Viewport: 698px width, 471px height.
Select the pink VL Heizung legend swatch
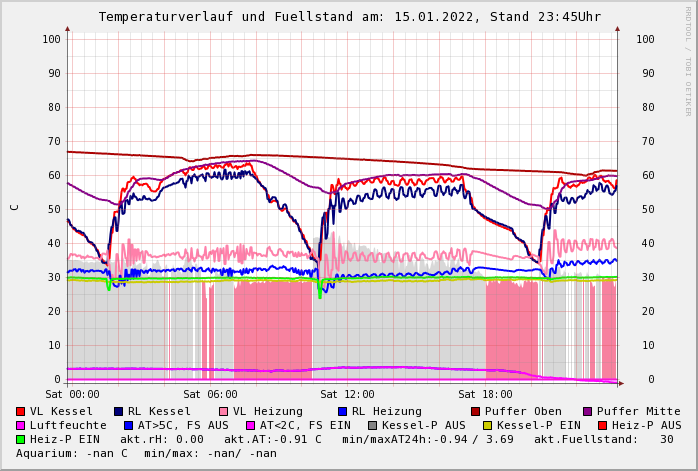(x=224, y=411)
